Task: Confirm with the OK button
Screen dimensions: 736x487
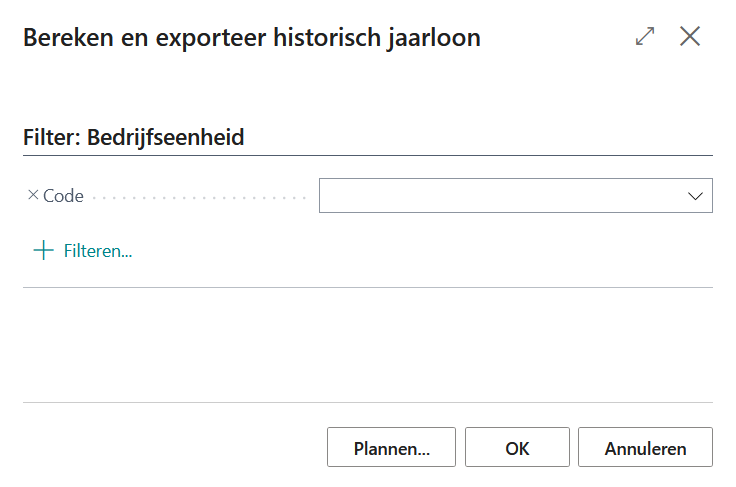Action: click(x=517, y=449)
